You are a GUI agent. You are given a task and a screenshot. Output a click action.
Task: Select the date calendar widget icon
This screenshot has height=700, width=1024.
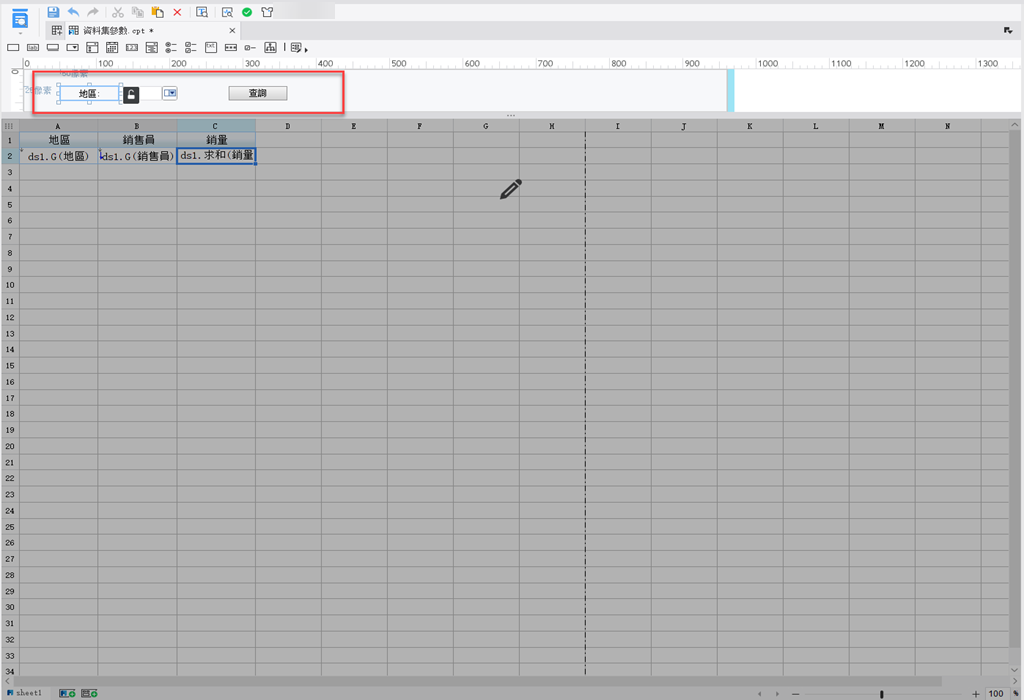(112, 47)
